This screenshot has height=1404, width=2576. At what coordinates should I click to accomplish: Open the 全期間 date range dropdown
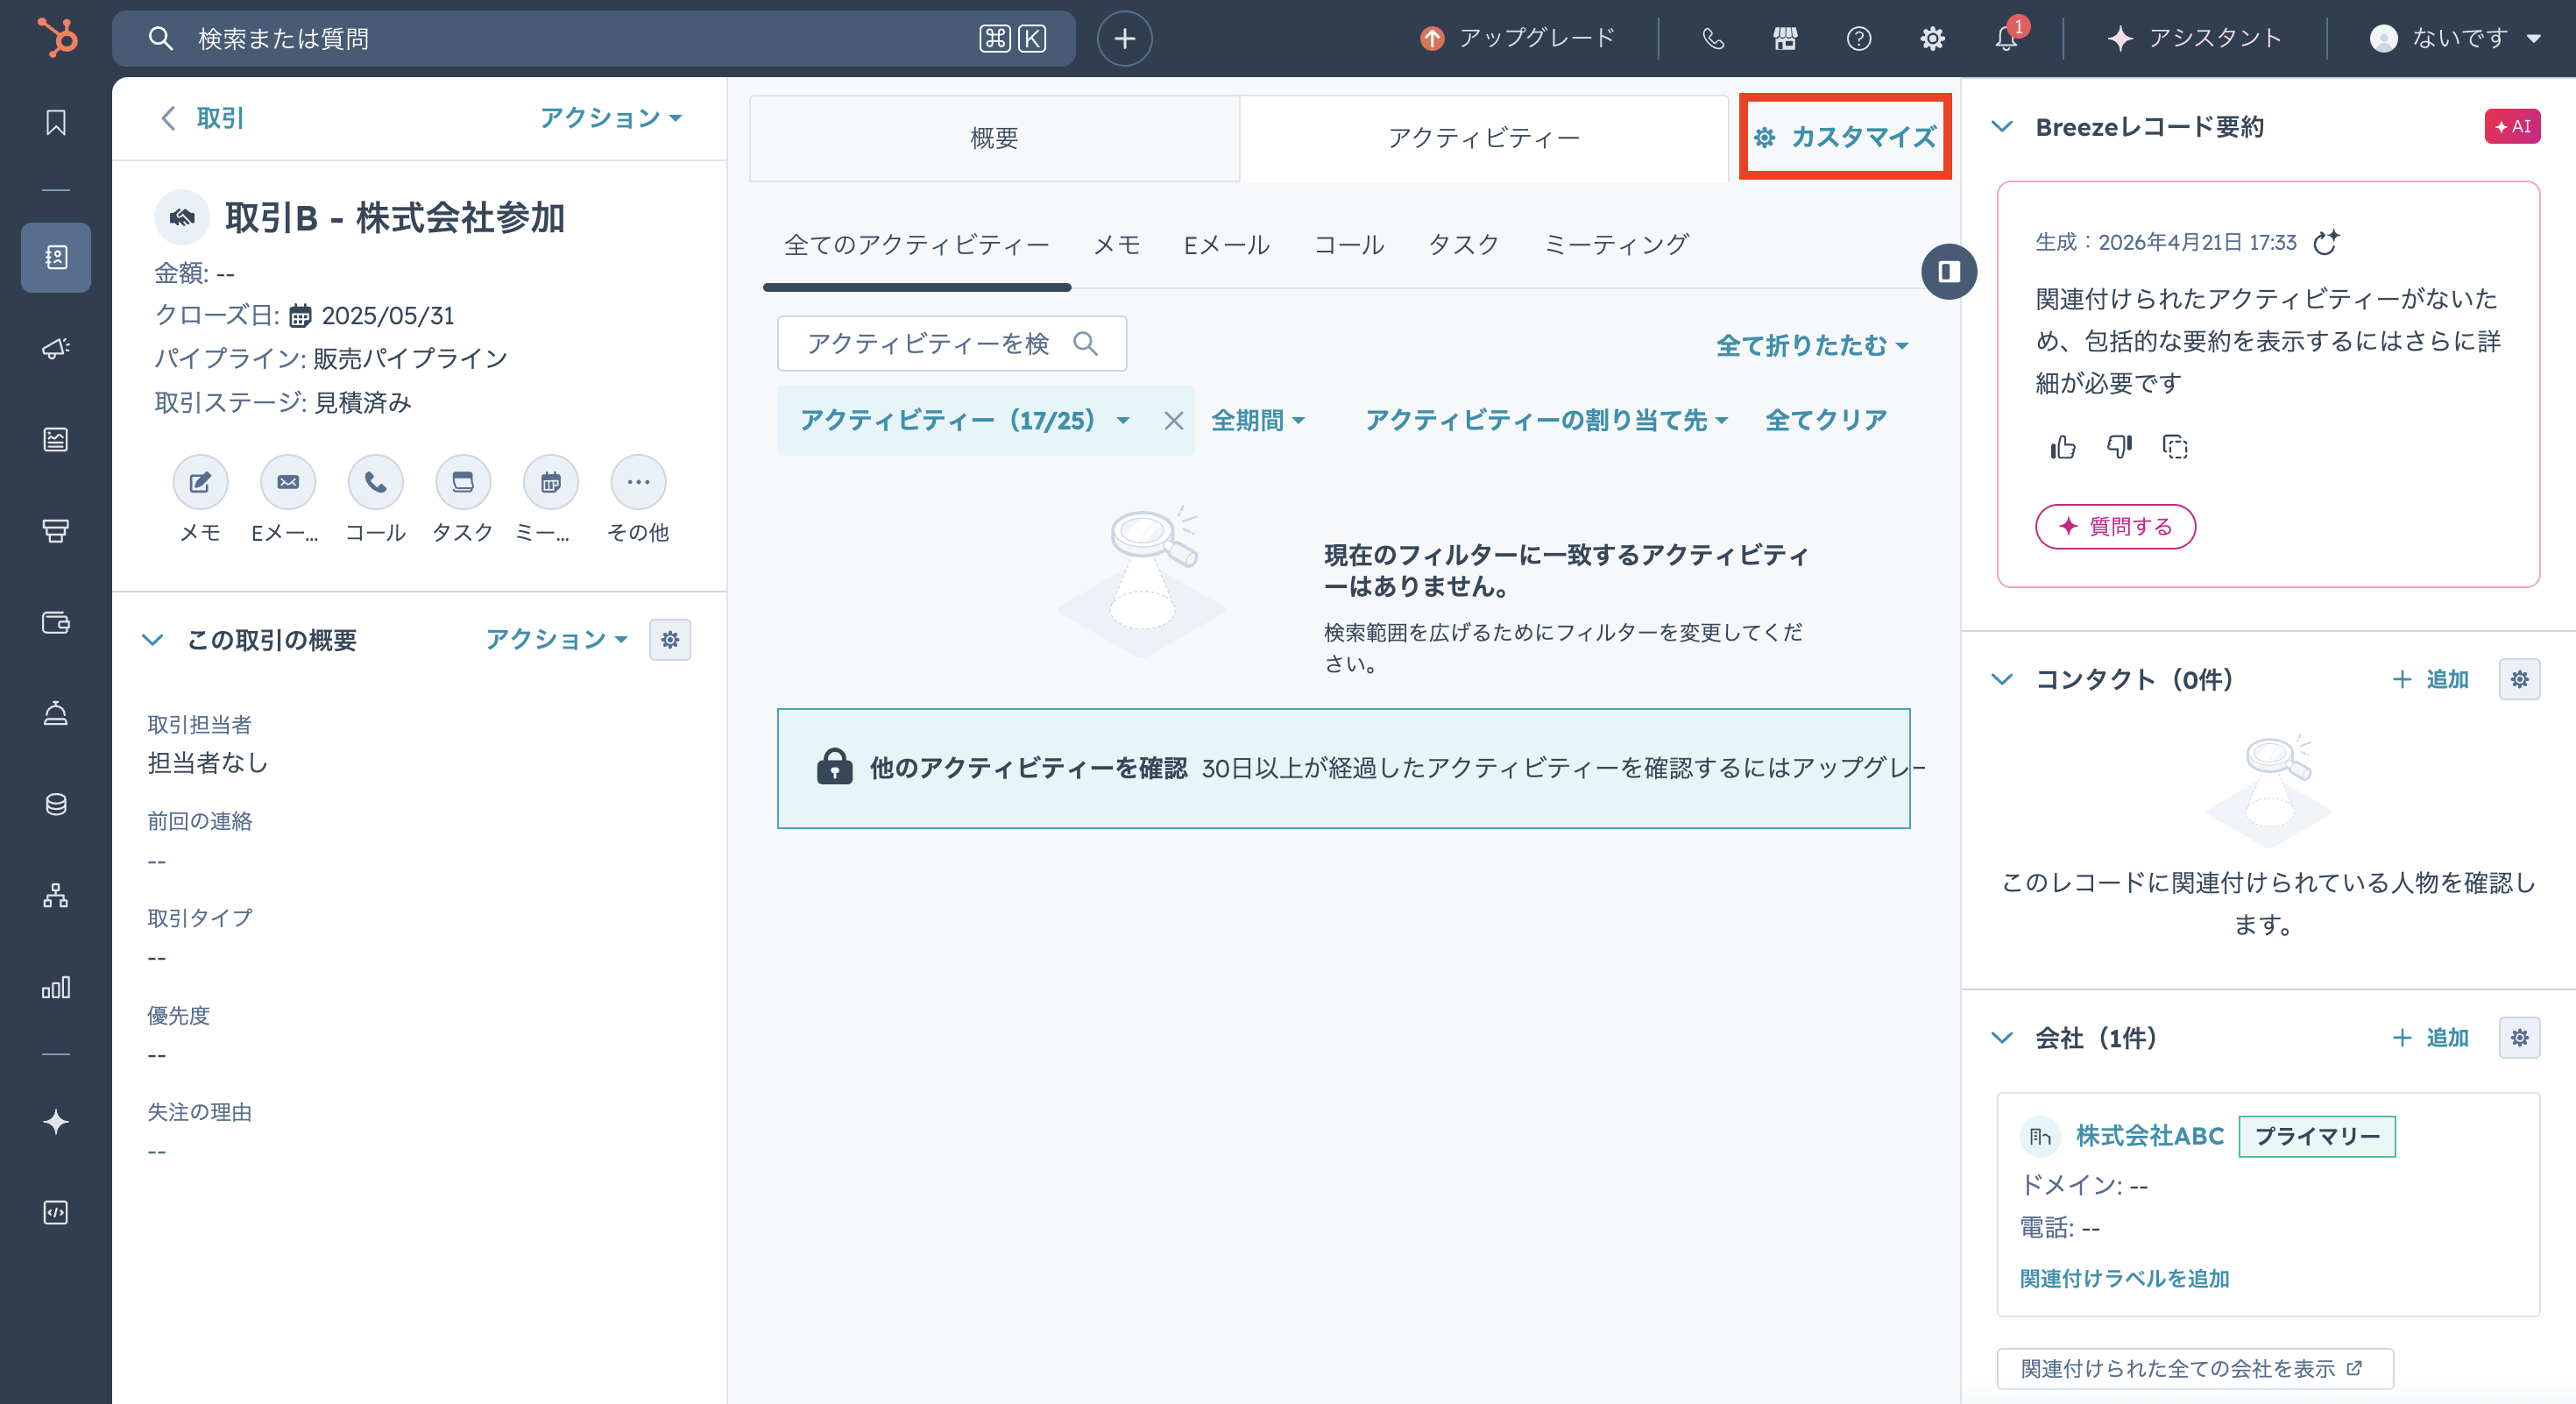[x=1258, y=421]
